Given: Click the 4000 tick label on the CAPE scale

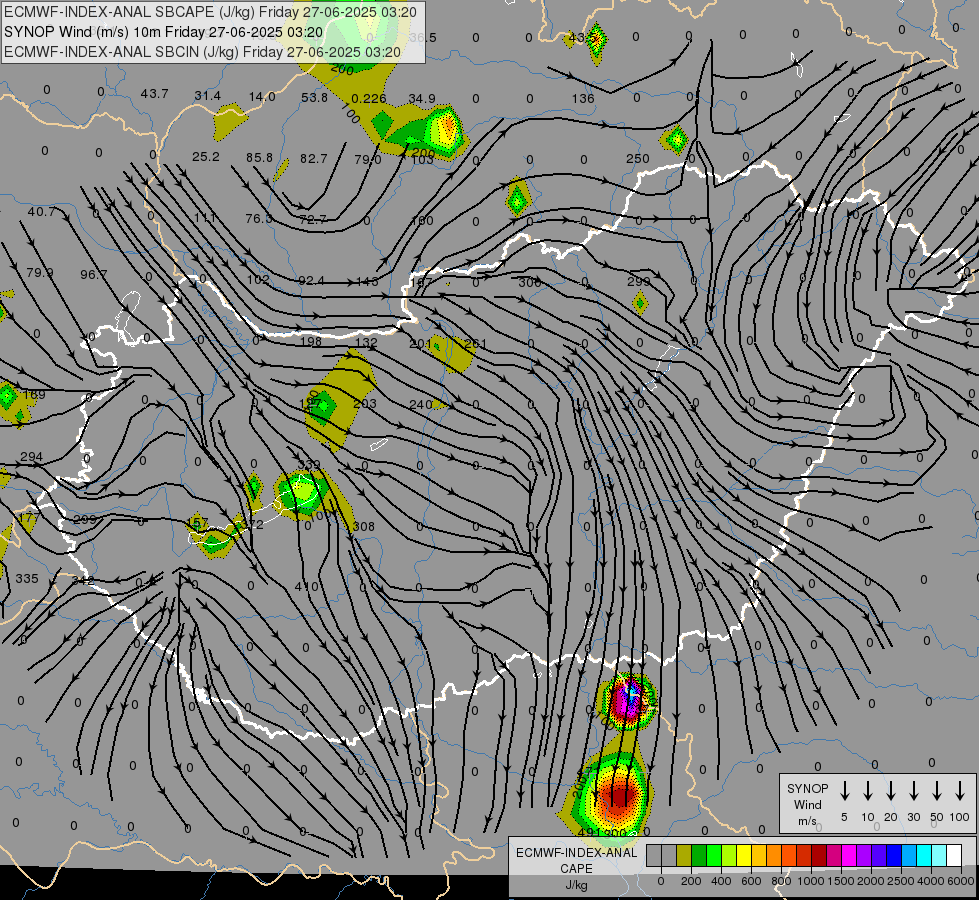Looking at the screenshot, I should [x=931, y=881].
